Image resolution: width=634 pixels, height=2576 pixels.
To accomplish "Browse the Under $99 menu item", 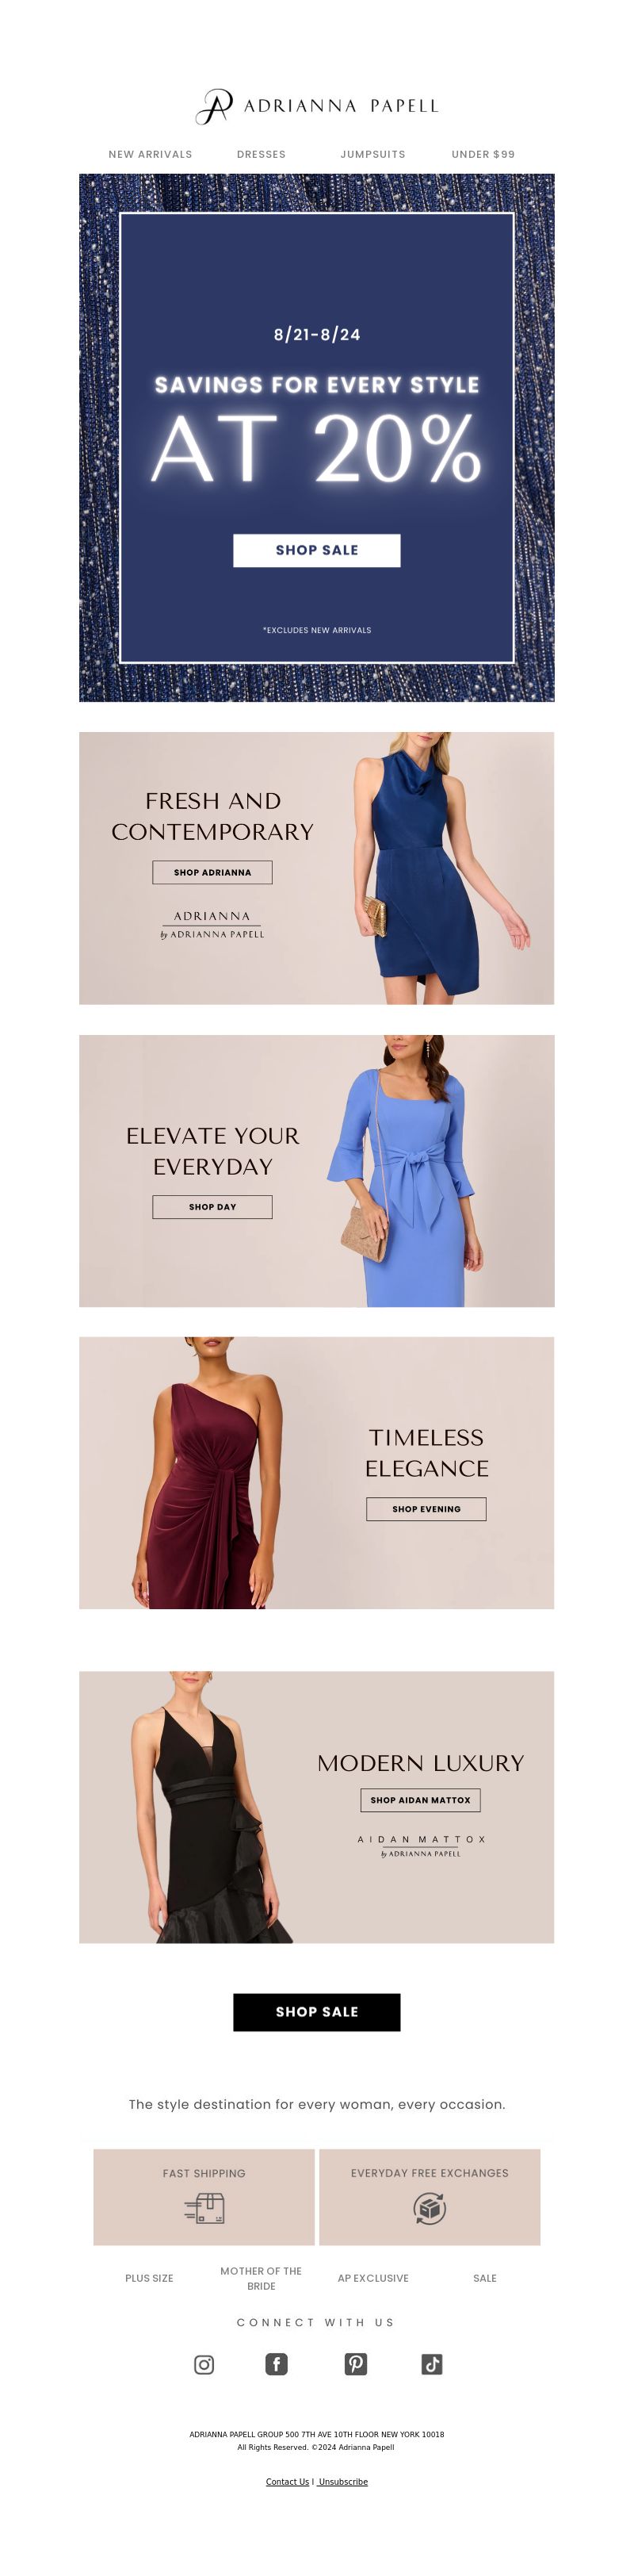I will click(483, 154).
